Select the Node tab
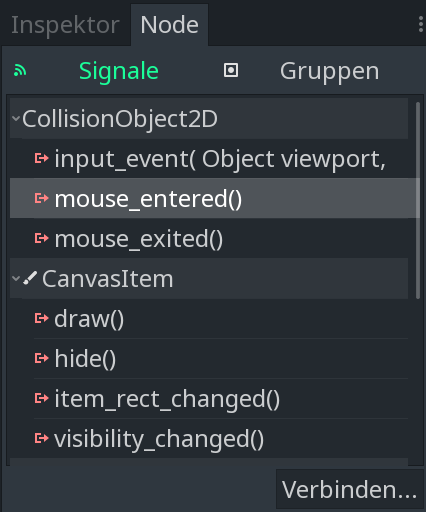 pyautogui.click(x=169, y=25)
